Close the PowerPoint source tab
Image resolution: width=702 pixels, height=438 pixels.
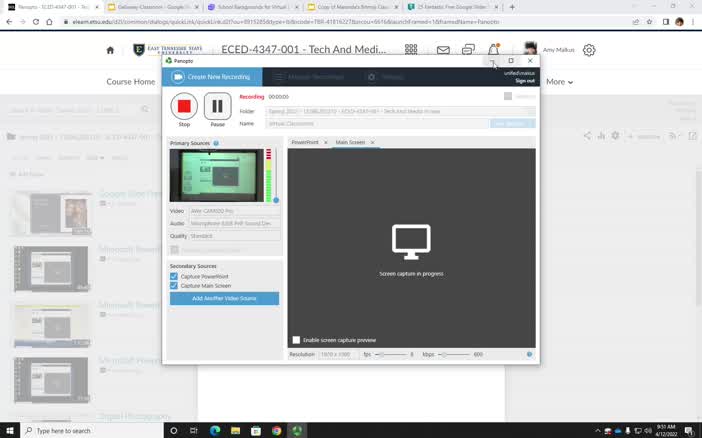(x=326, y=142)
